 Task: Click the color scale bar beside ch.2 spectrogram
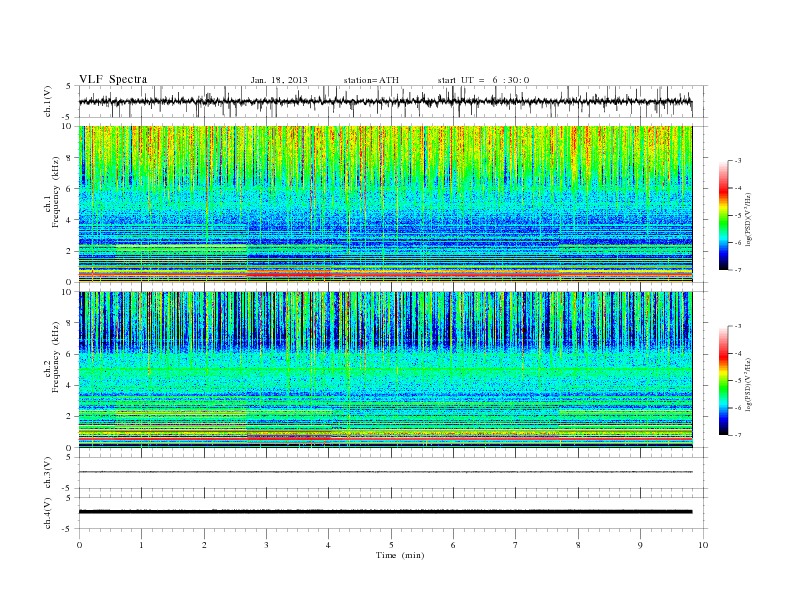[x=723, y=380]
